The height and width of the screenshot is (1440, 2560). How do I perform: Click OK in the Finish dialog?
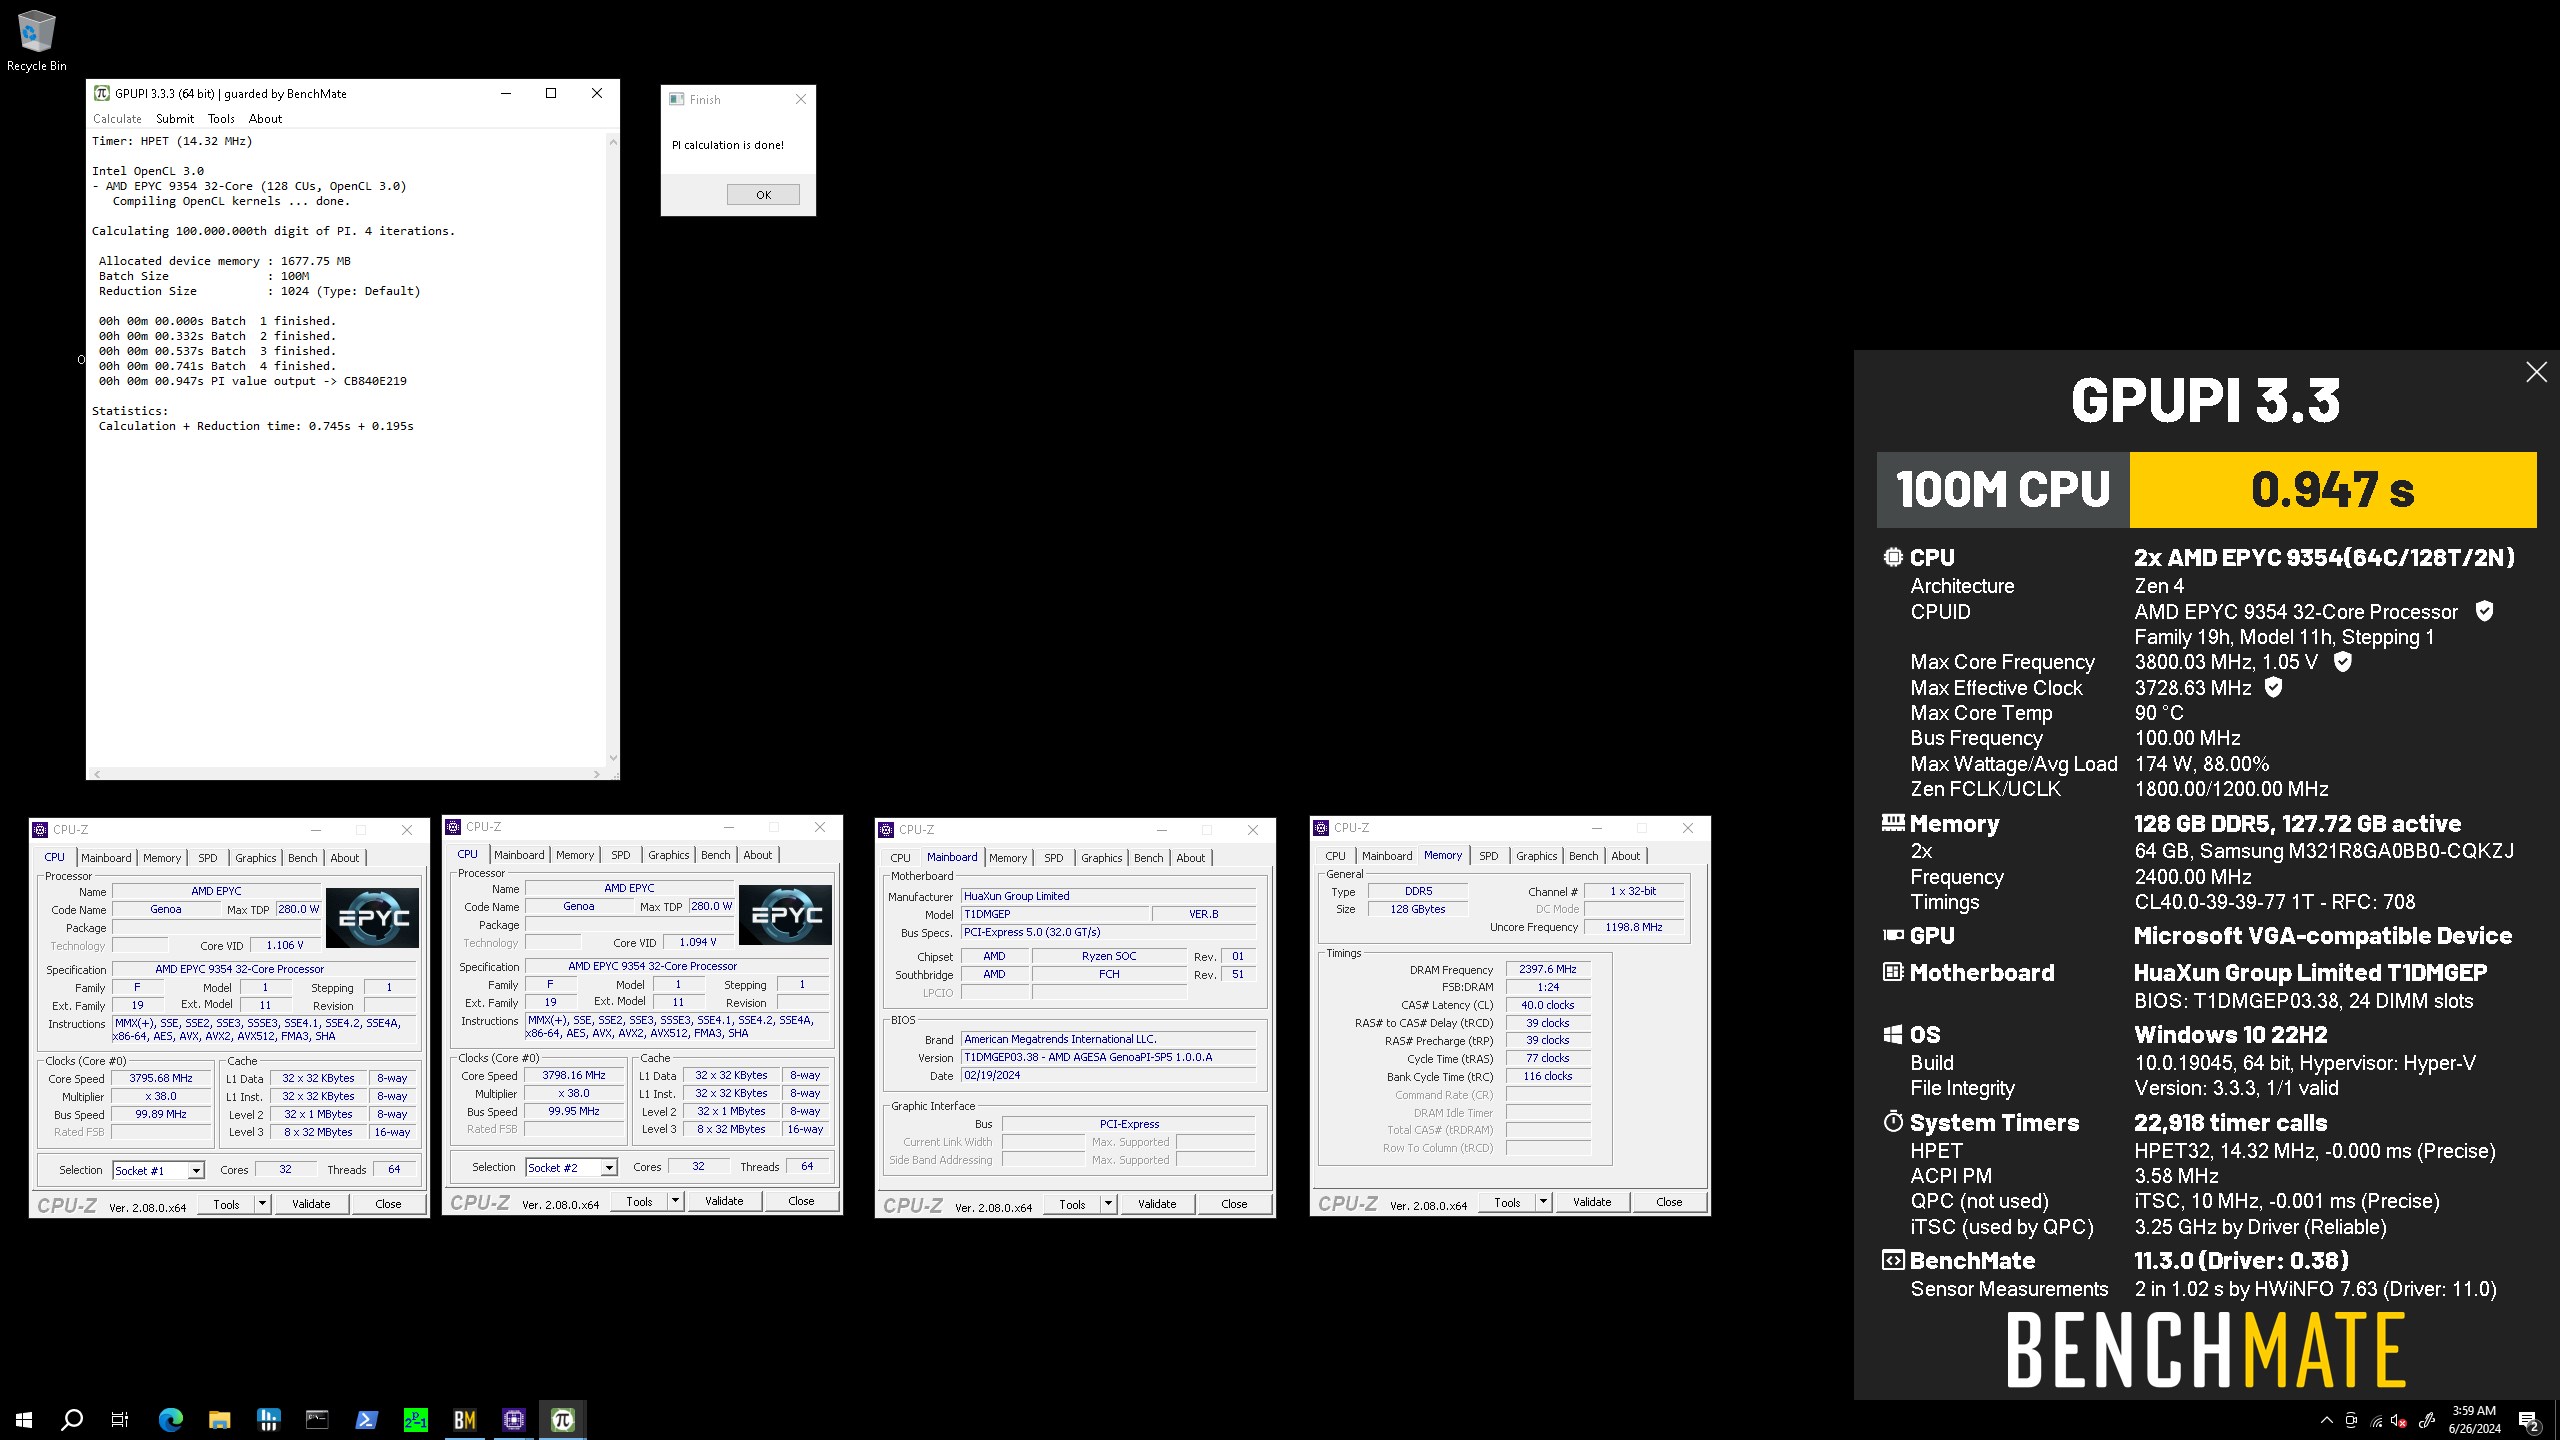pyautogui.click(x=763, y=195)
